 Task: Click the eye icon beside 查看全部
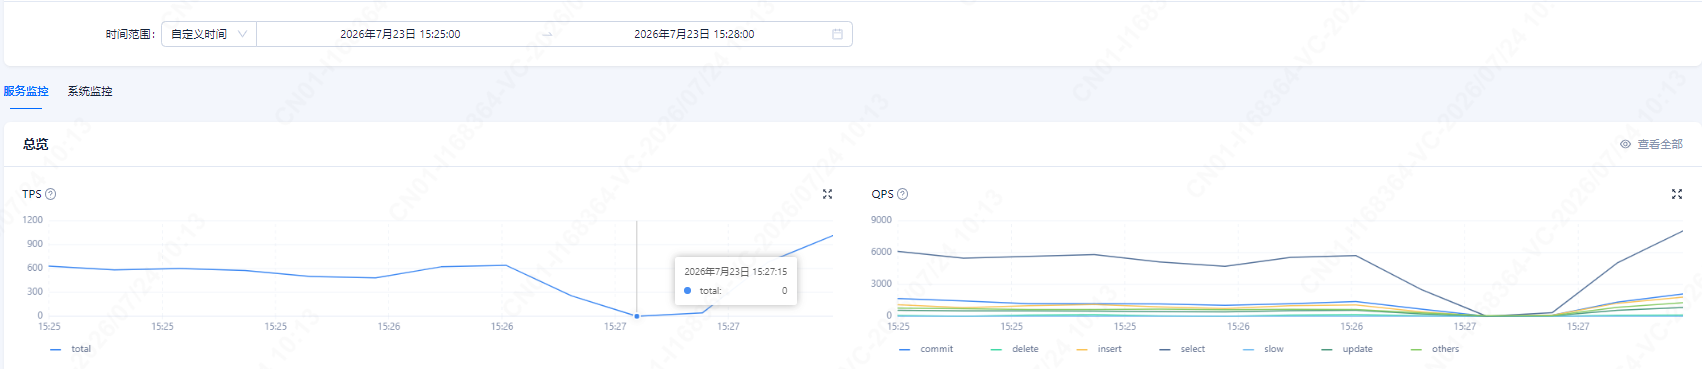click(1625, 144)
